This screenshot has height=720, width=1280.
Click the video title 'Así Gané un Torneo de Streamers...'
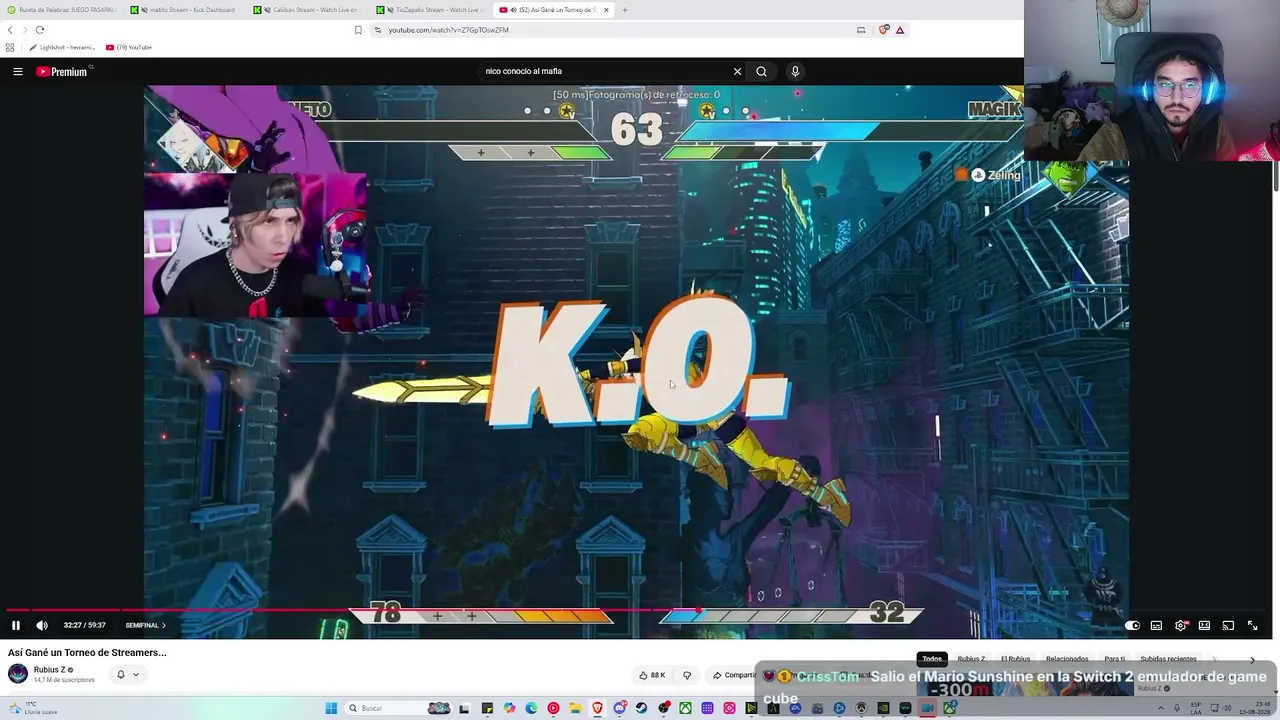(x=88, y=653)
